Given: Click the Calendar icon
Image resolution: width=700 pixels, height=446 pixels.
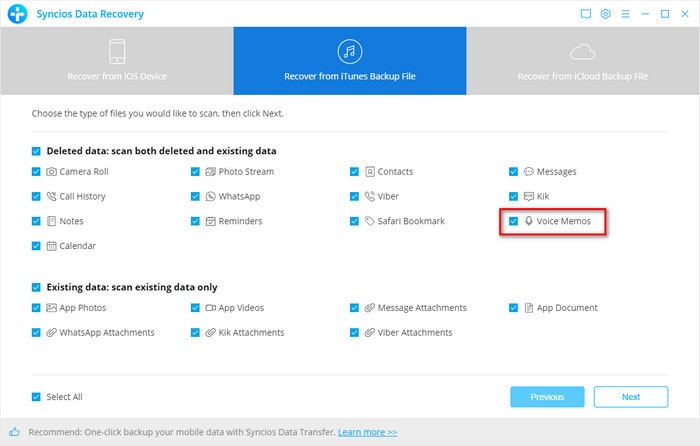Looking at the screenshot, I should (51, 246).
